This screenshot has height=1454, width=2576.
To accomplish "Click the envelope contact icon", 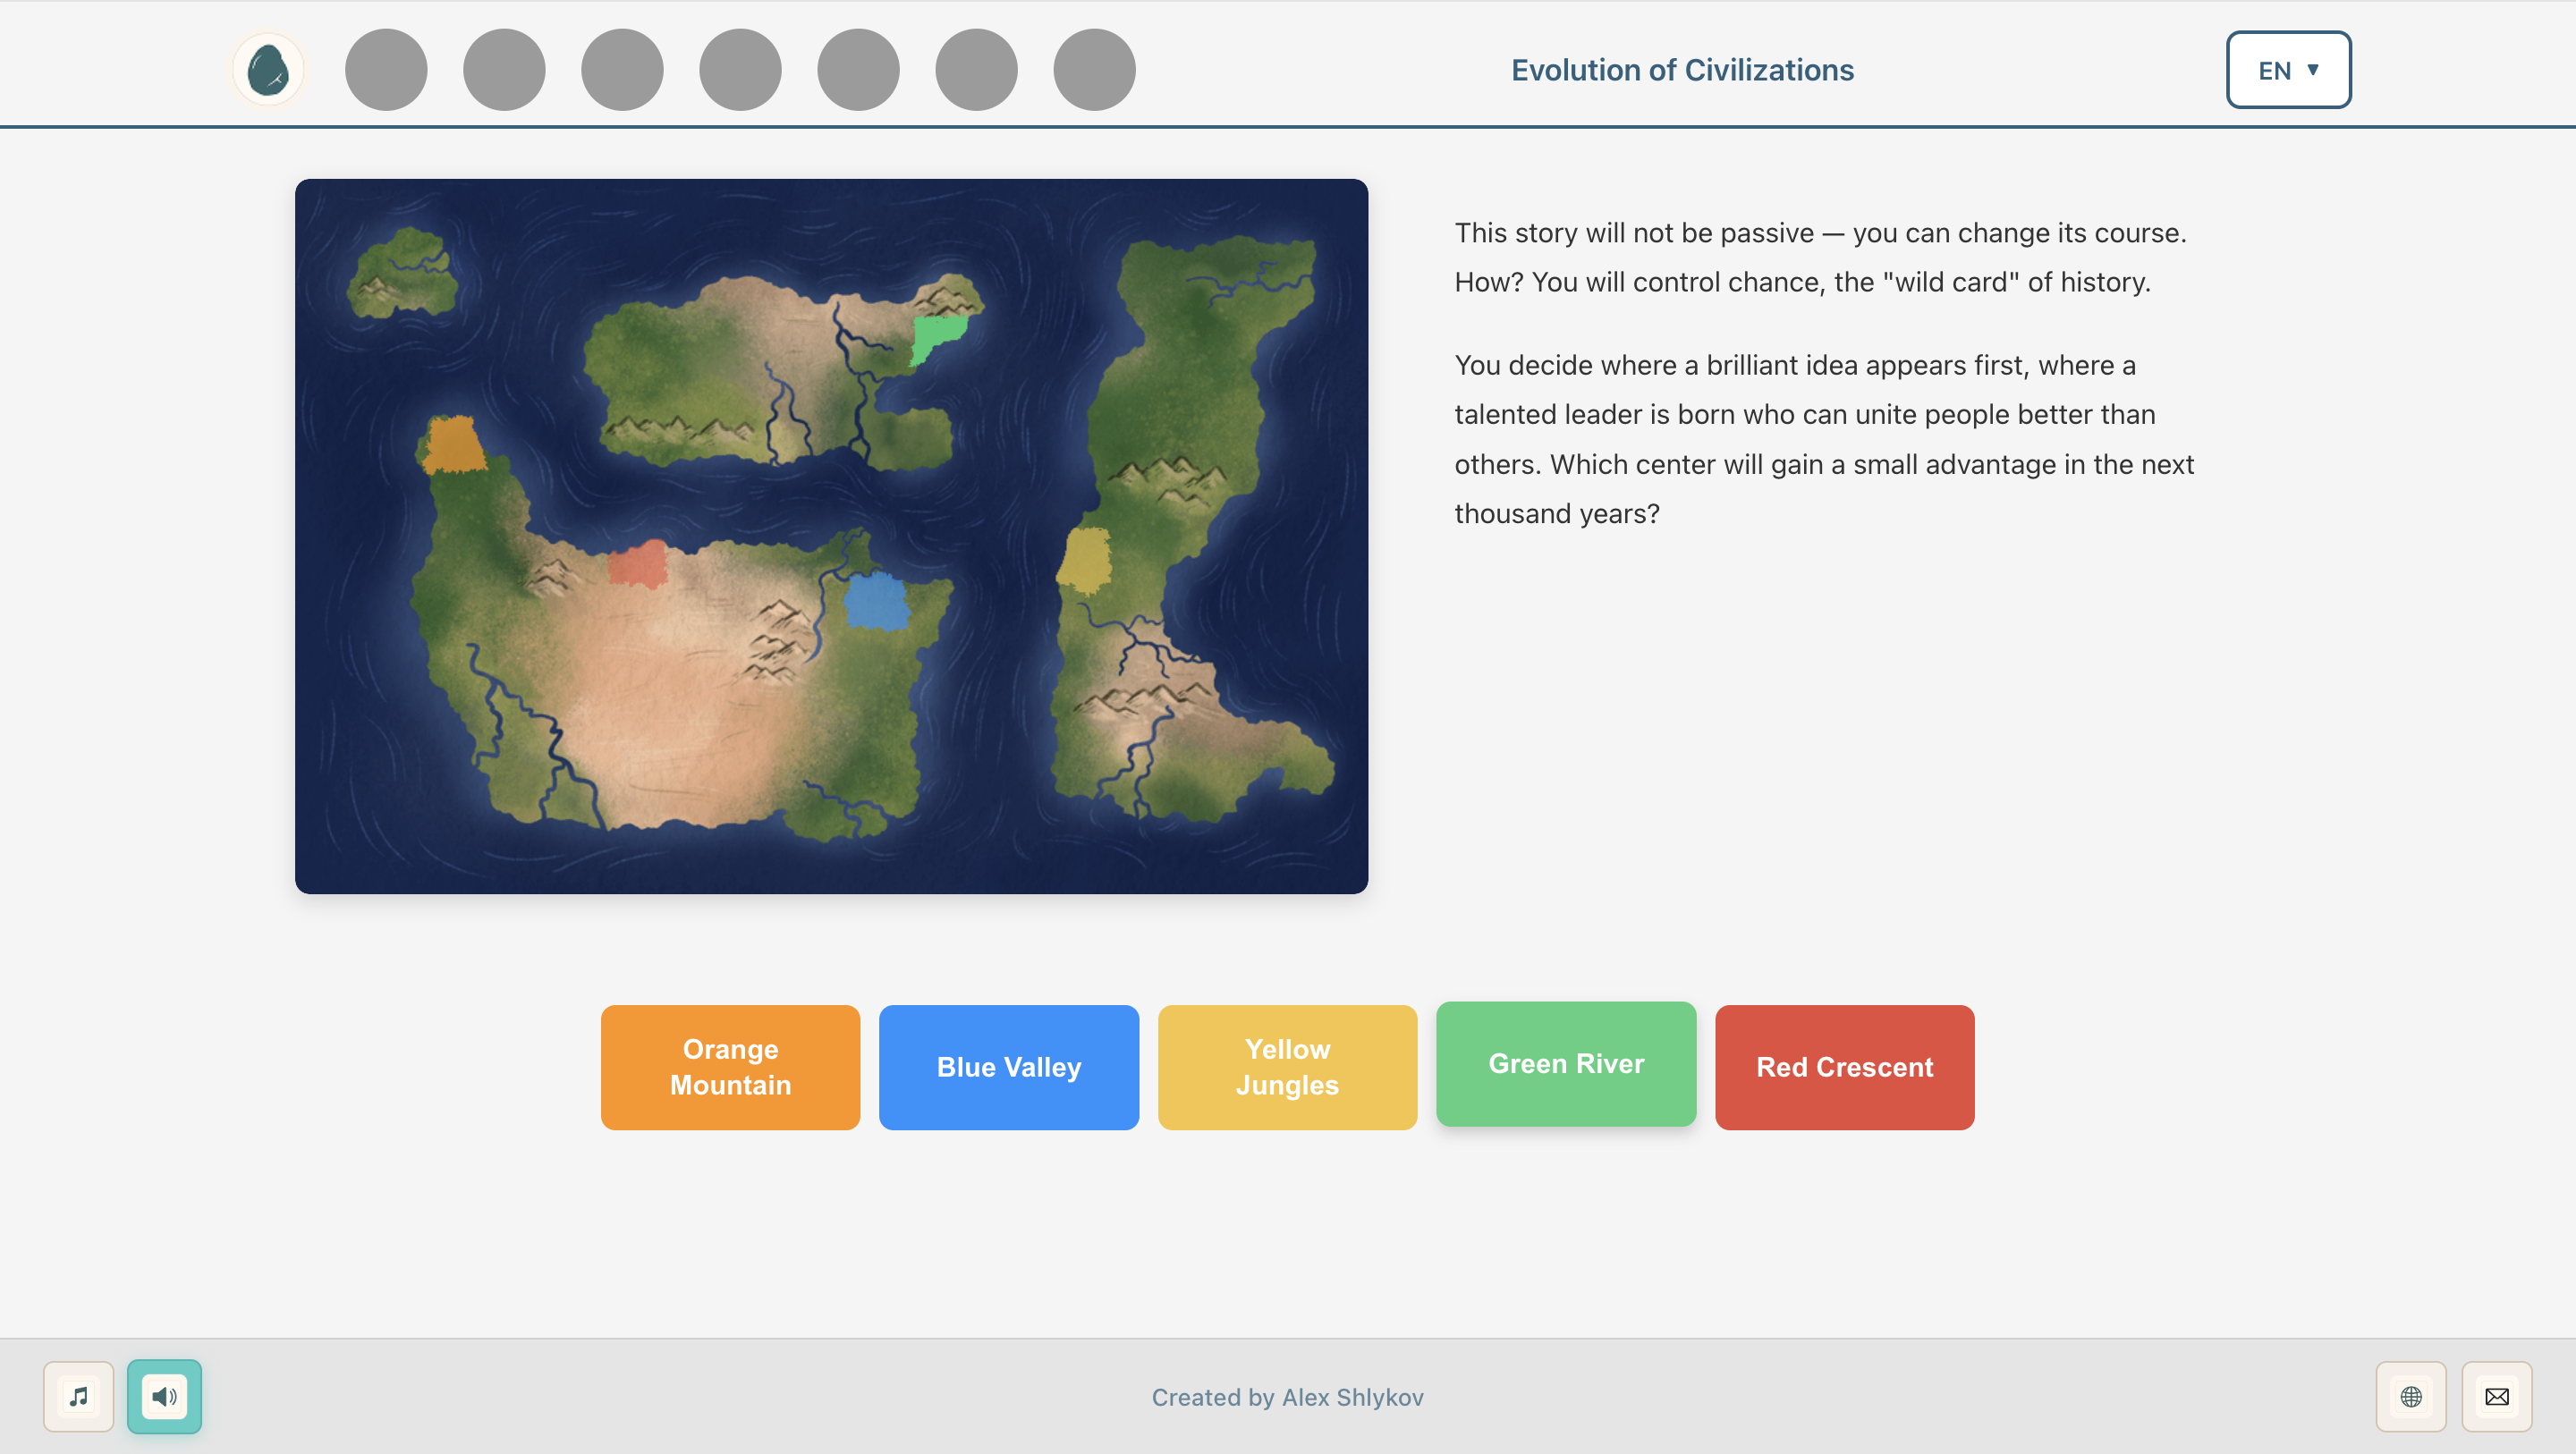I will pyautogui.click(x=2497, y=1396).
